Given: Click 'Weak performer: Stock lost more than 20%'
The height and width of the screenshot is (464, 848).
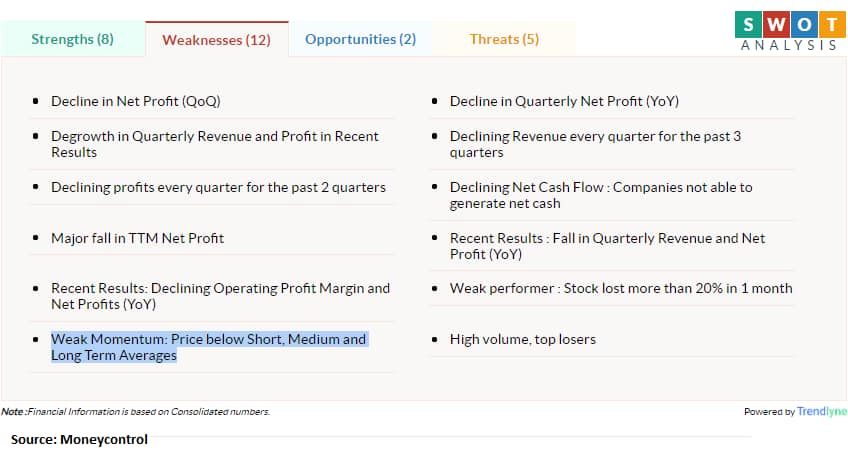Looking at the screenshot, I should 620,288.
